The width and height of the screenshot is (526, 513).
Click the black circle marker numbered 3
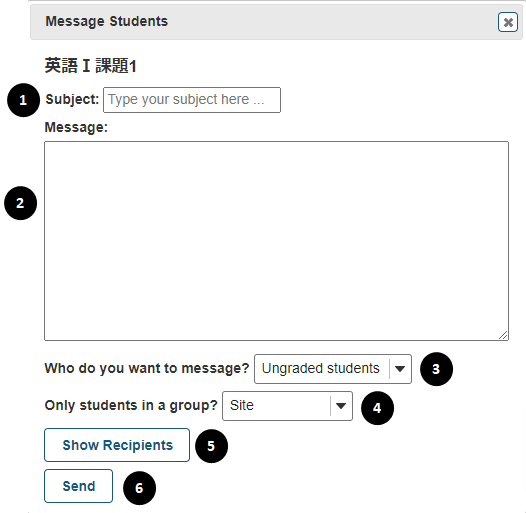click(436, 369)
